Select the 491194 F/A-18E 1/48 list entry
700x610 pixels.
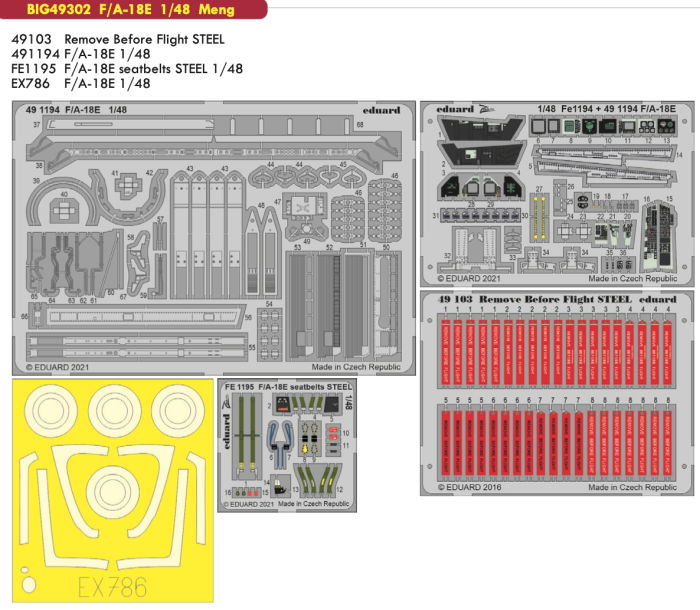[x=80, y=54]
